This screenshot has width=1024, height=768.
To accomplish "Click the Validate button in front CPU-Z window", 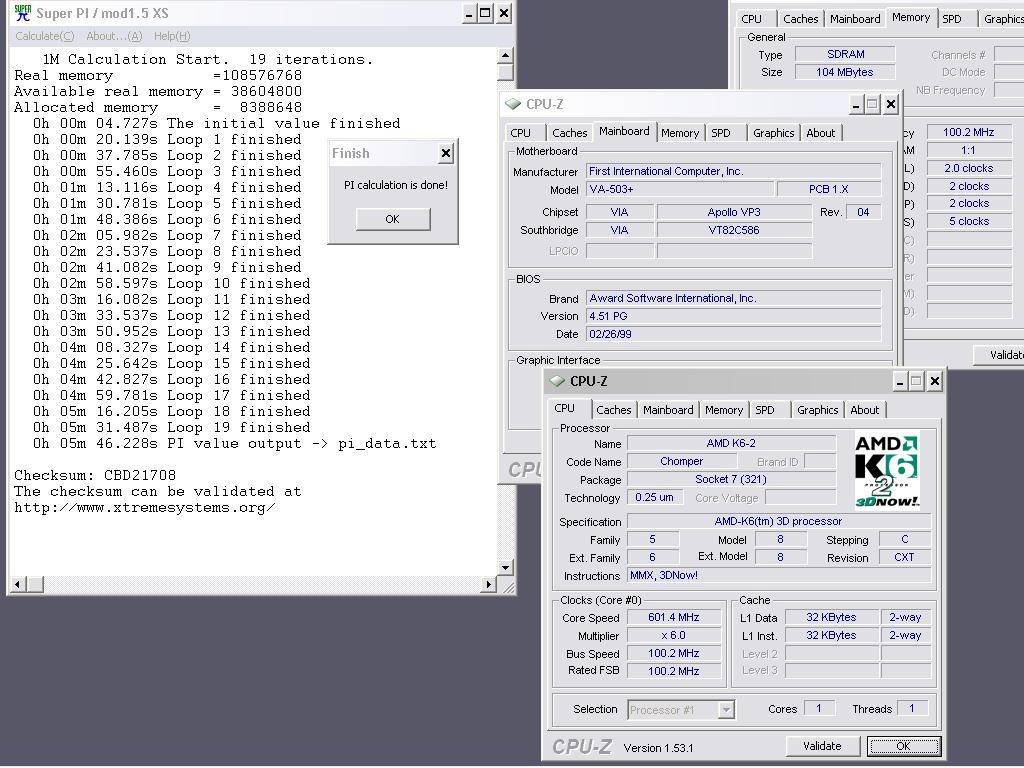I will (x=822, y=746).
